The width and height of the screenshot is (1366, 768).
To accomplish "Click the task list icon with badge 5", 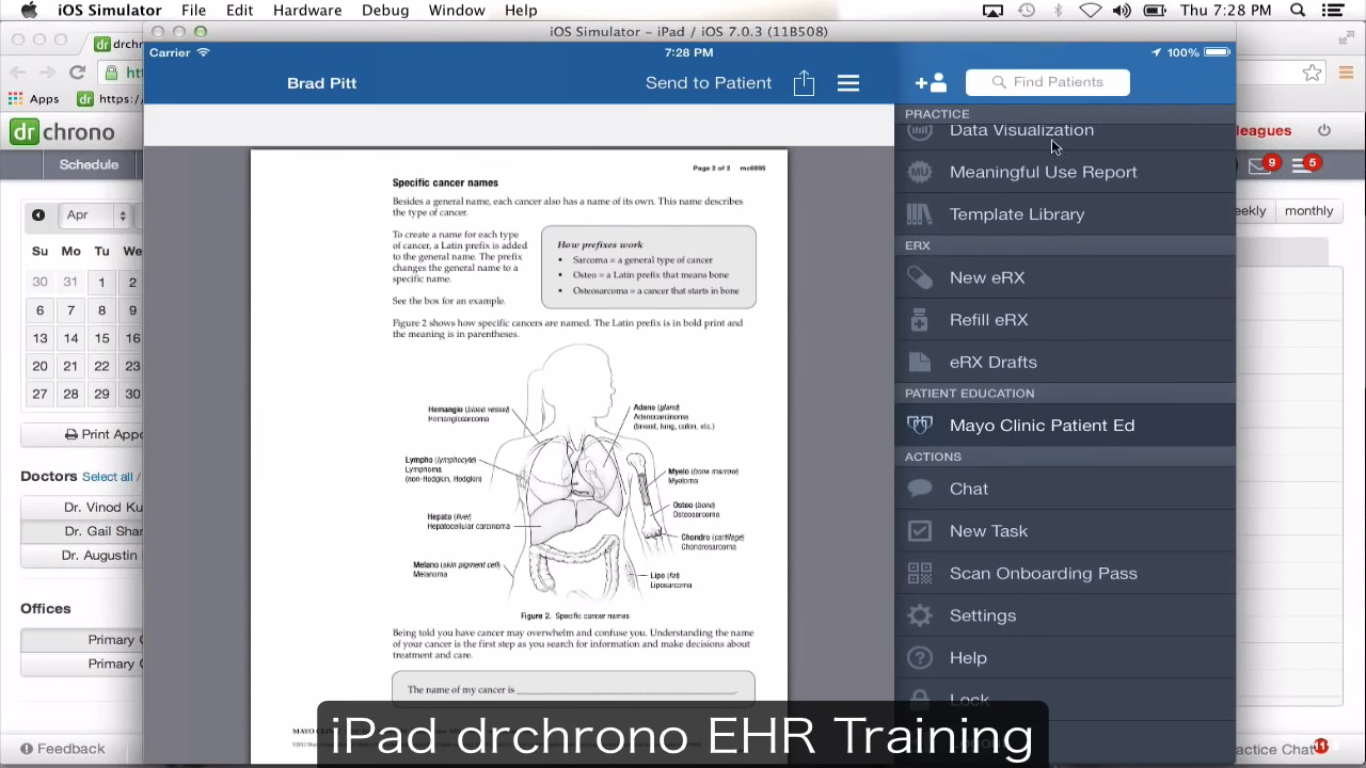I will click(x=1301, y=165).
